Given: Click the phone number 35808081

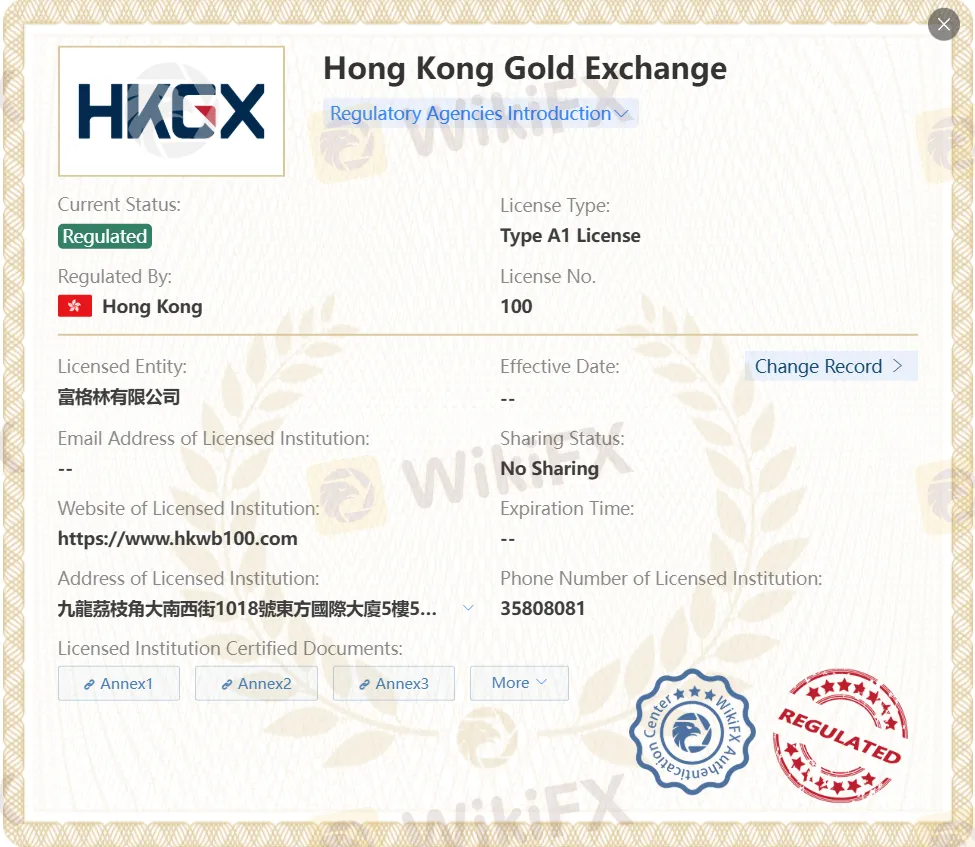Looking at the screenshot, I should (x=543, y=608).
